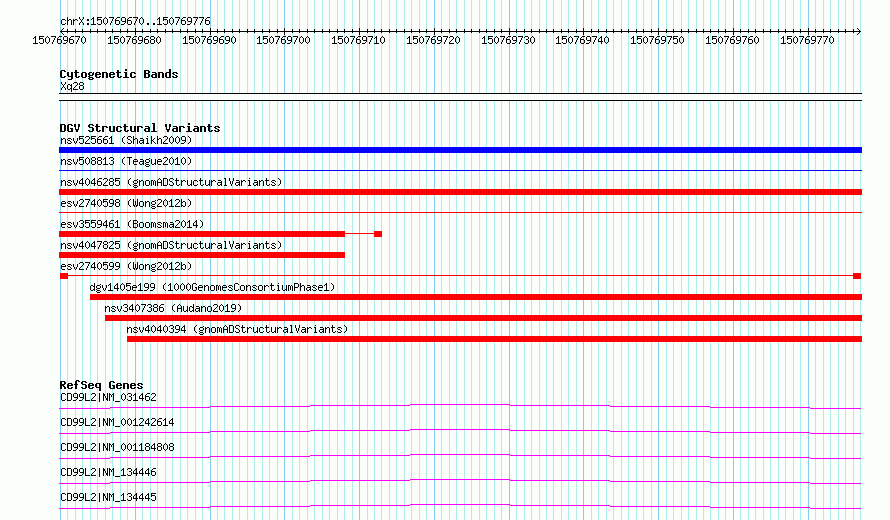Click the thin blue nsv508813 variant line
This screenshot has width=890, height=520.
460,170
